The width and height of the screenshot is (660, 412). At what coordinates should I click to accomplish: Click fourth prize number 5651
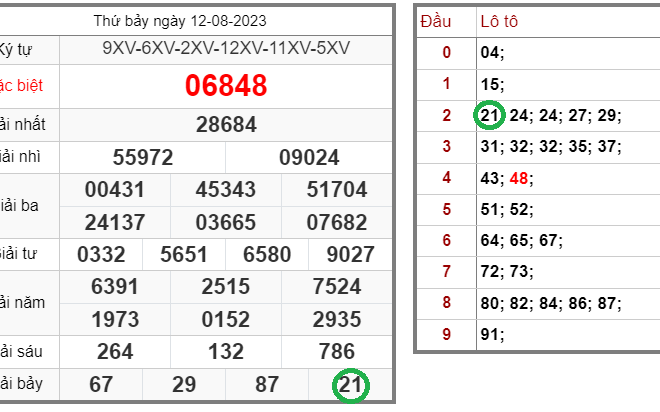click(185, 254)
